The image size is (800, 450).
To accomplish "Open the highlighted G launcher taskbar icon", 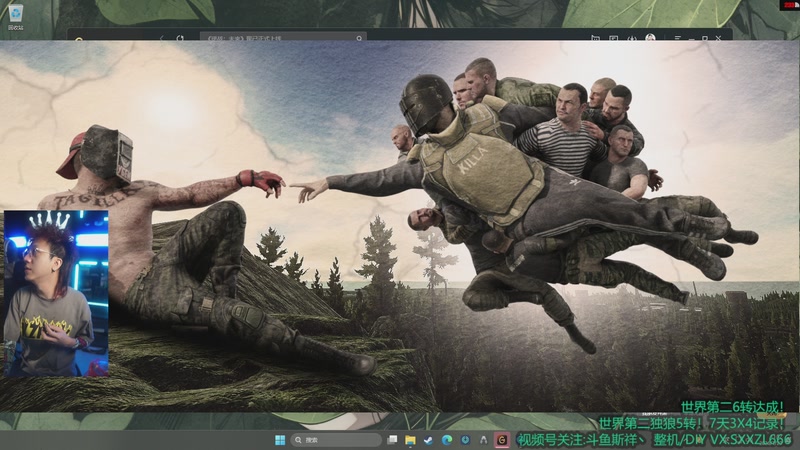I will tap(502, 440).
